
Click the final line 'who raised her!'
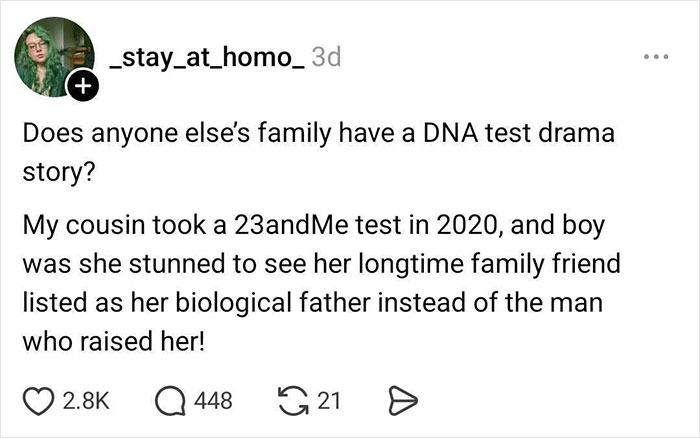[x=113, y=340]
